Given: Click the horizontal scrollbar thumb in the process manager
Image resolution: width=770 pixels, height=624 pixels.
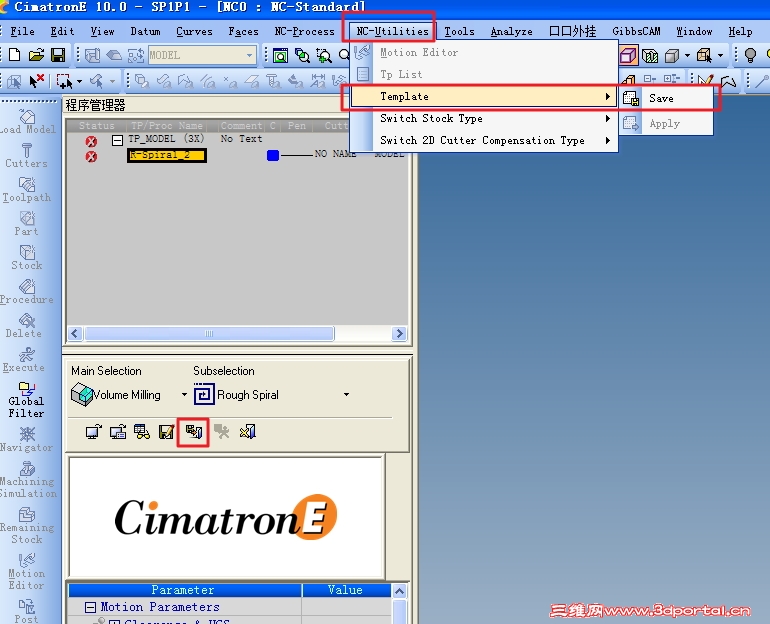Looking at the screenshot, I should [209, 334].
